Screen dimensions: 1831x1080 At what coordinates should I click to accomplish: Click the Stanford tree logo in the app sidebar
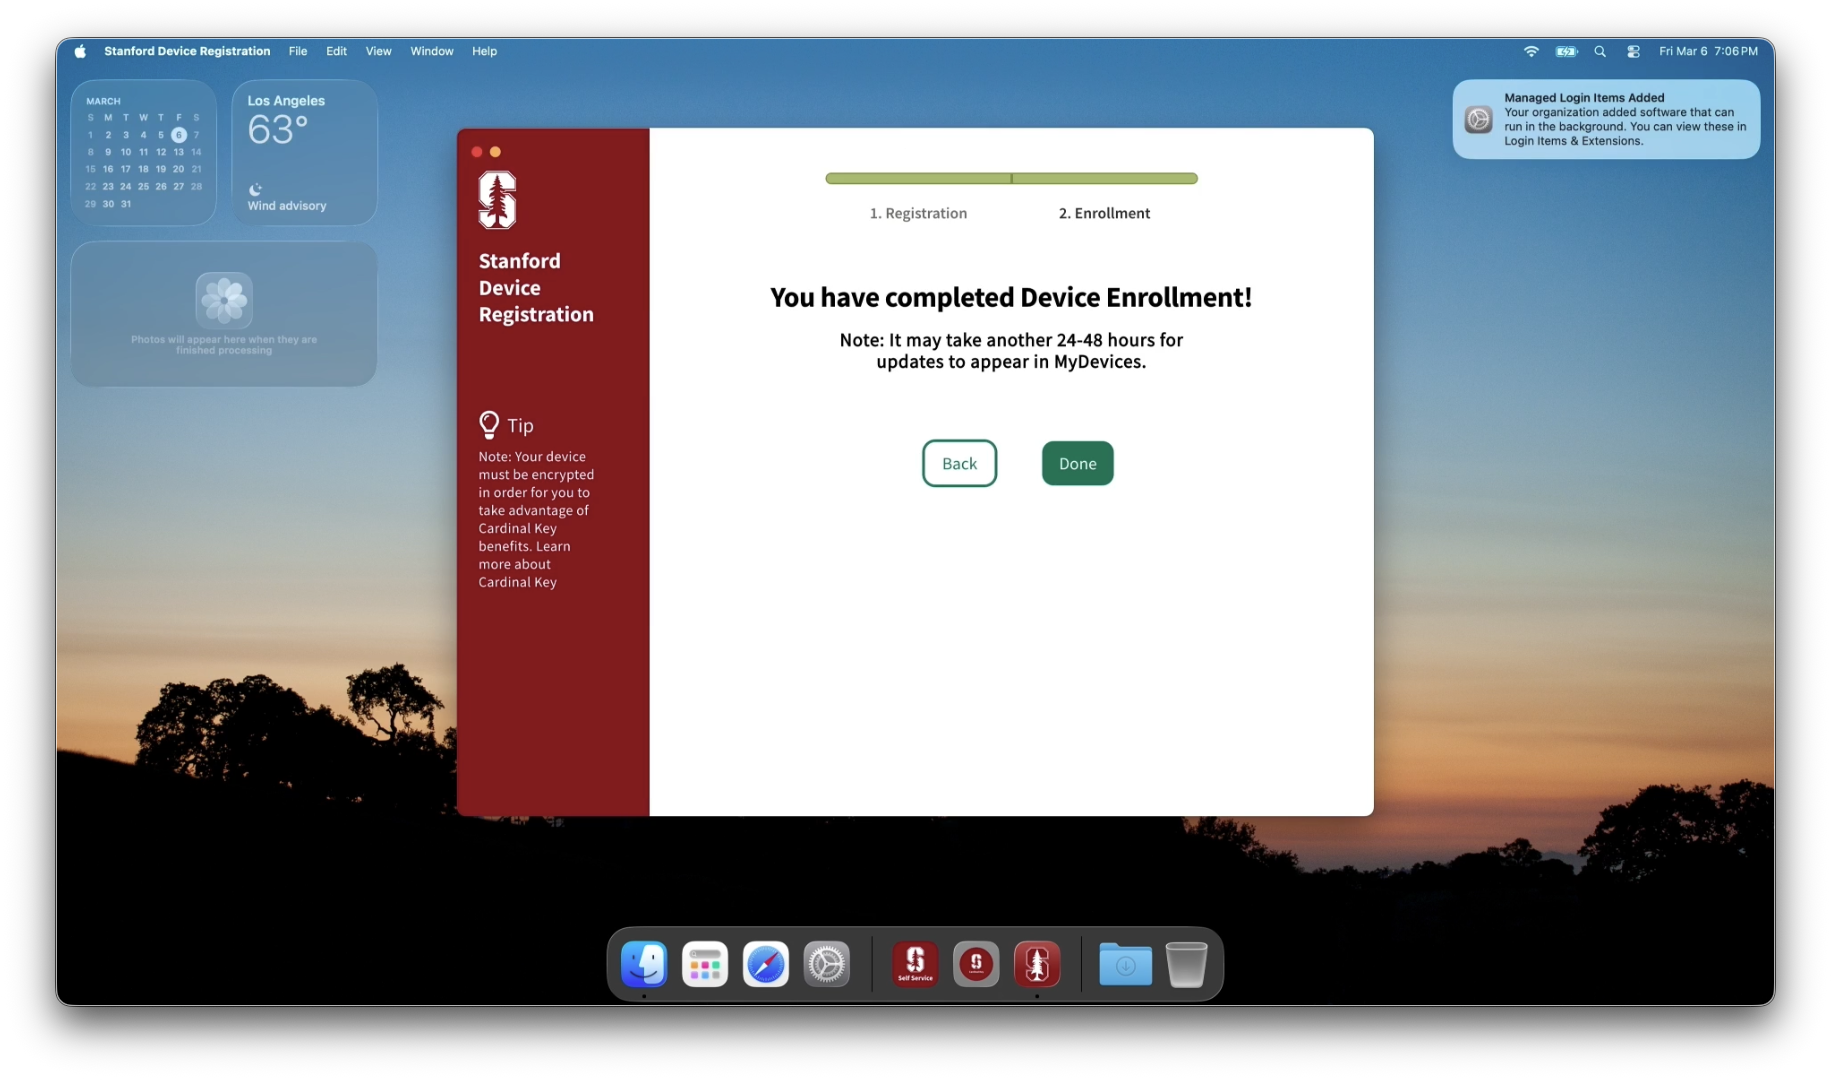tap(497, 199)
